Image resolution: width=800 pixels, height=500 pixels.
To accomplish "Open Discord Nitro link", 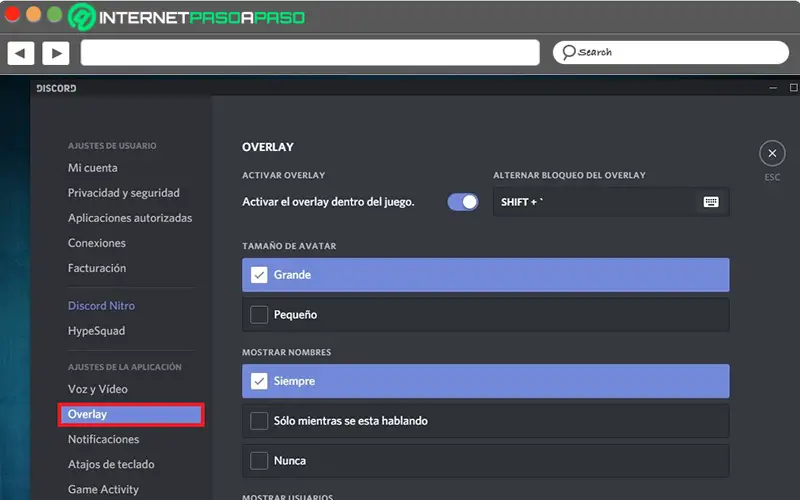I will click(101, 306).
